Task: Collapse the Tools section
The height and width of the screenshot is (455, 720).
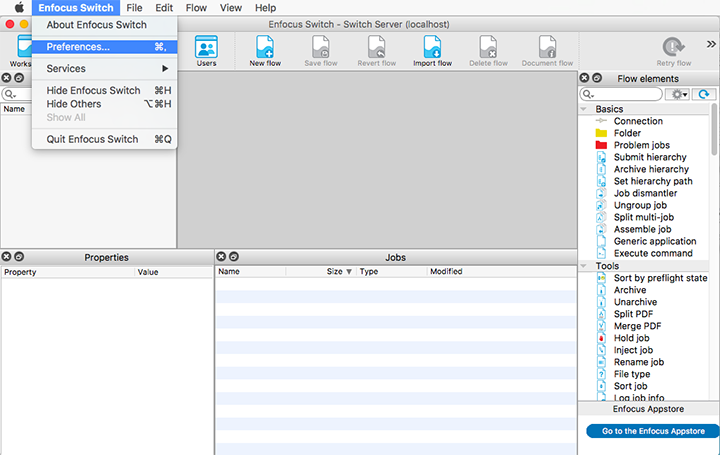Action: pos(584,266)
